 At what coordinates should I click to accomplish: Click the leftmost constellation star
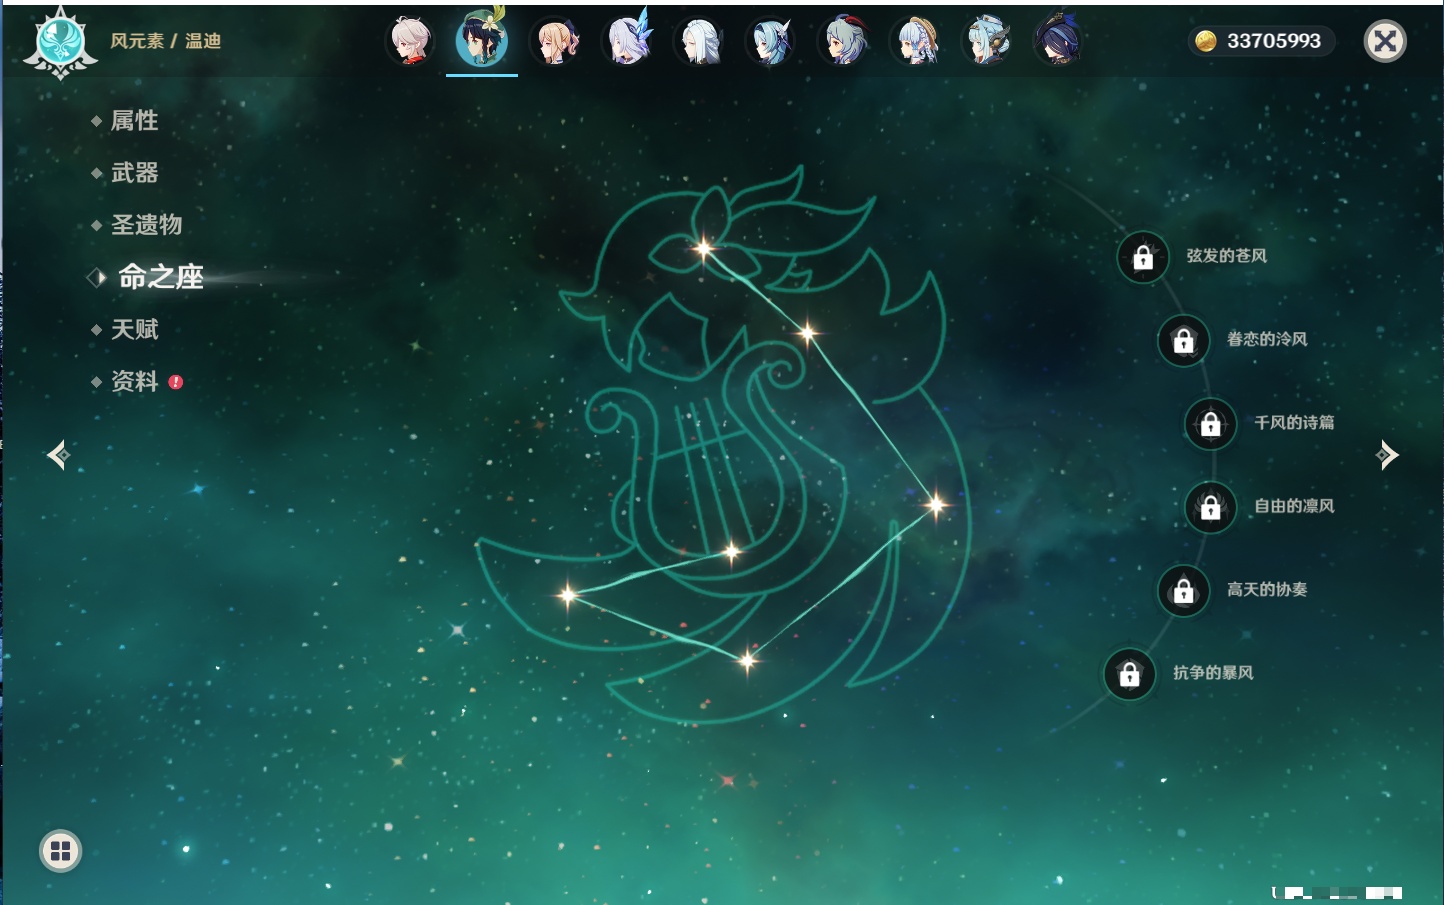coord(568,595)
